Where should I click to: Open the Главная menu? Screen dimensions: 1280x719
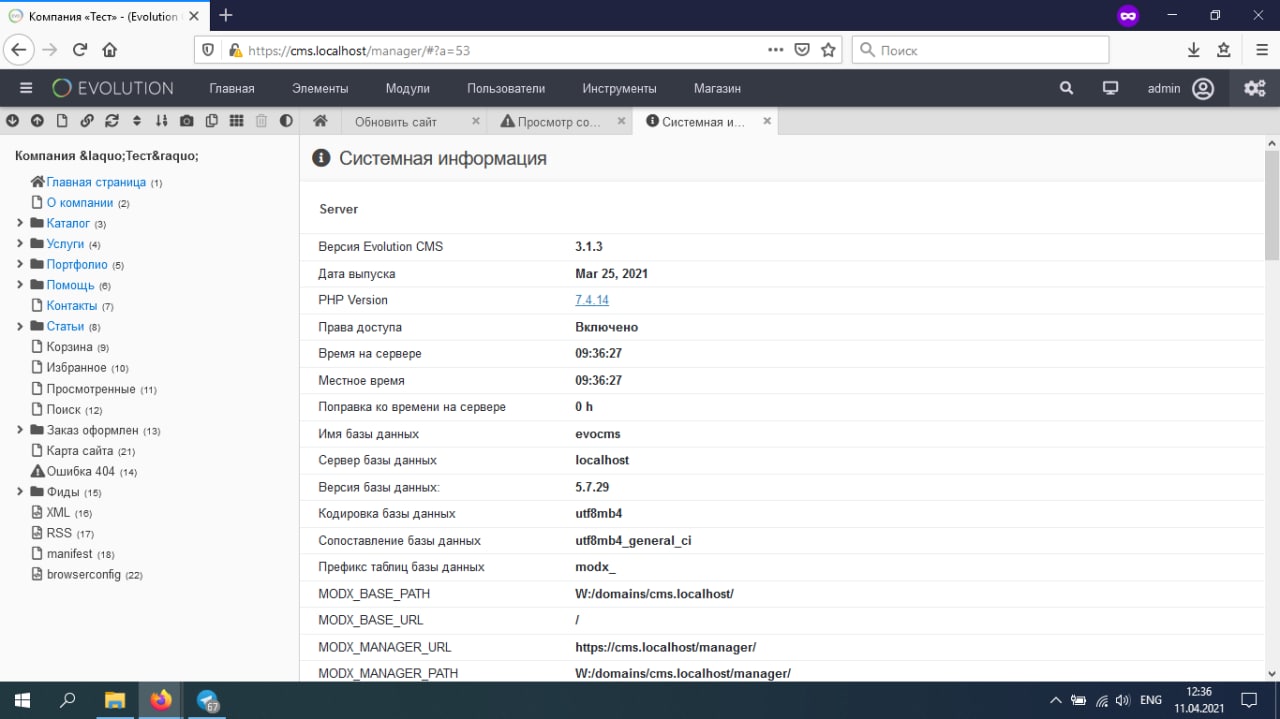coord(232,88)
